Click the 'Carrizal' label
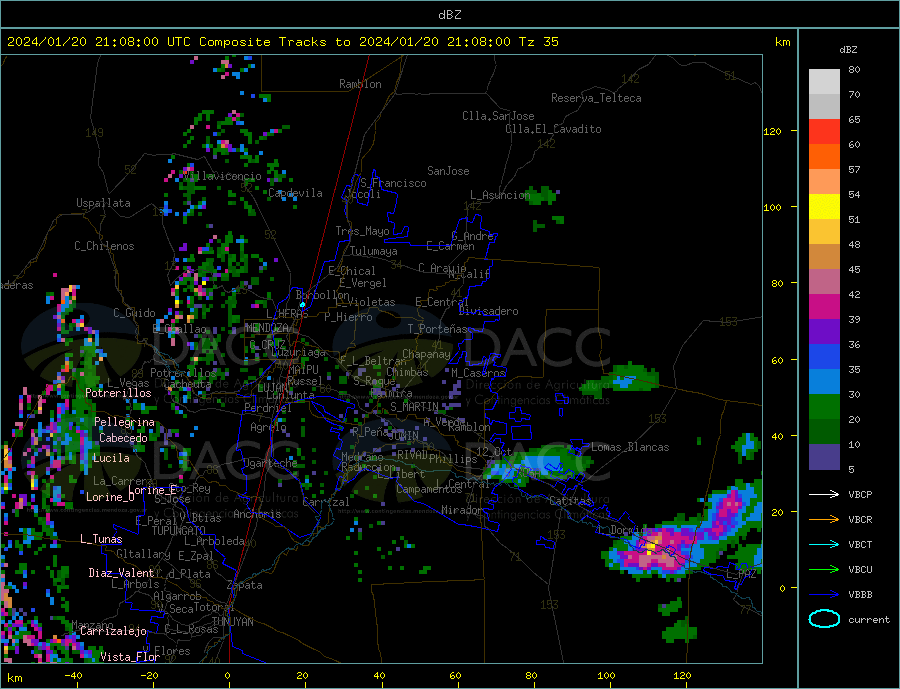 coord(326,502)
